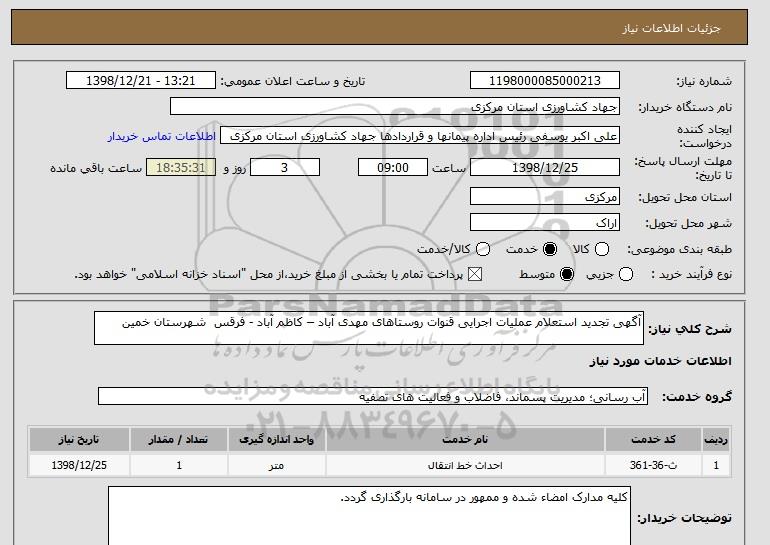Select the کالا radio button
Image resolution: width=770 pixels, height=545 pixels.
point(602,249)
